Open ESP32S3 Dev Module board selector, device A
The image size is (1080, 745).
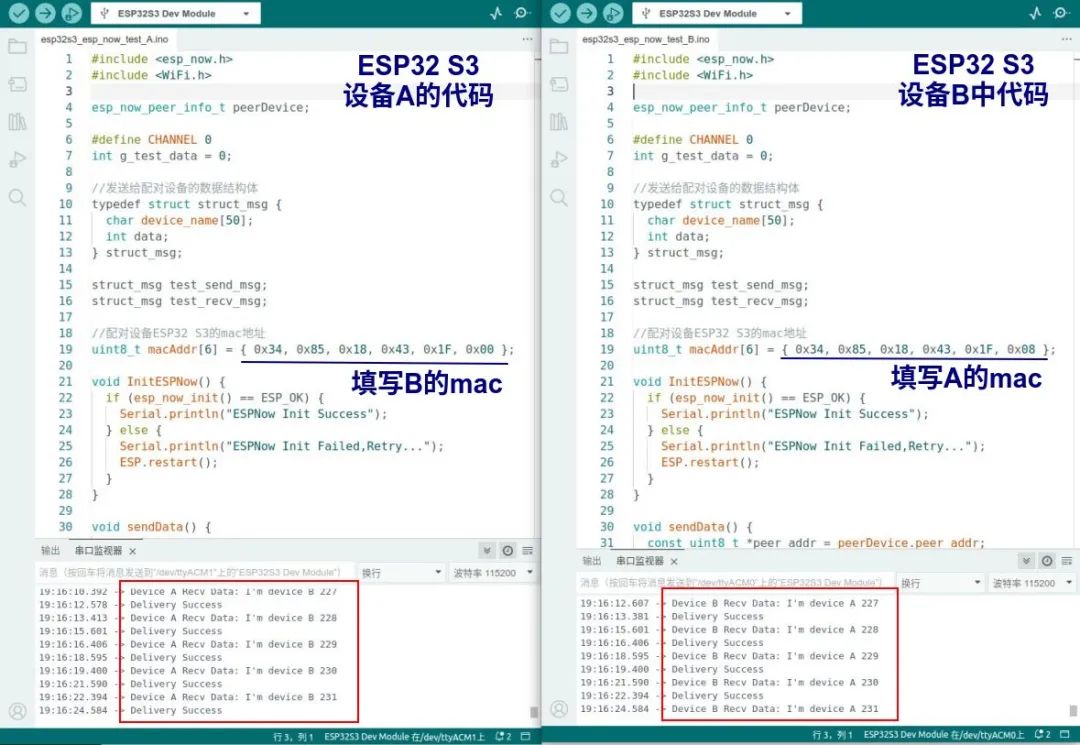pos(176,13)
